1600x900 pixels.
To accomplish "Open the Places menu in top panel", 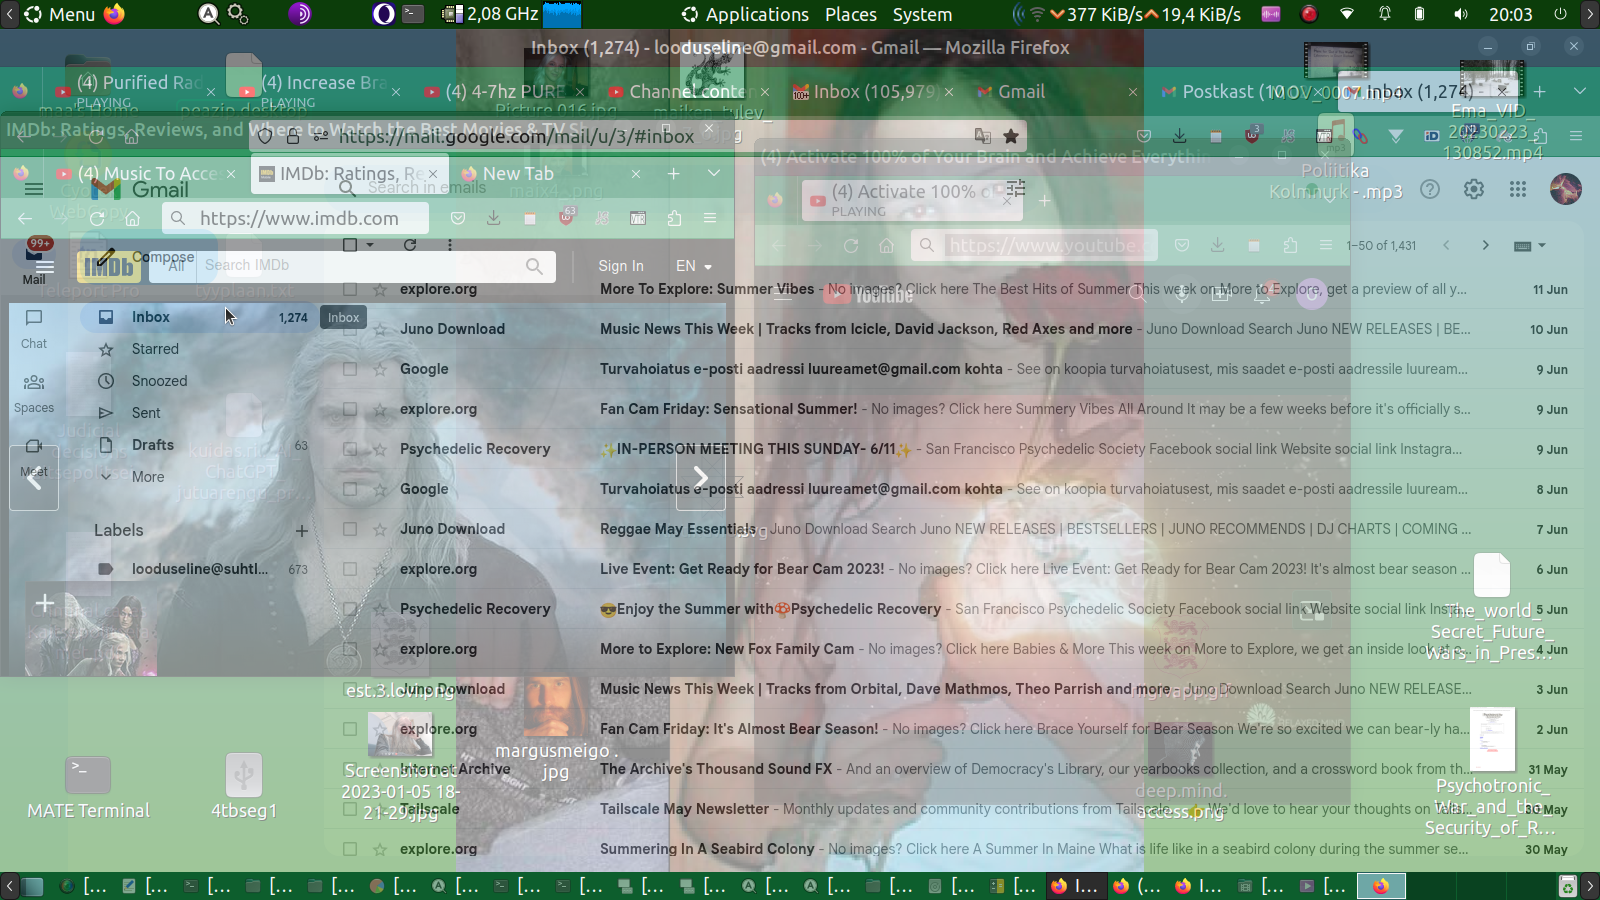I will tap(851, 14).
